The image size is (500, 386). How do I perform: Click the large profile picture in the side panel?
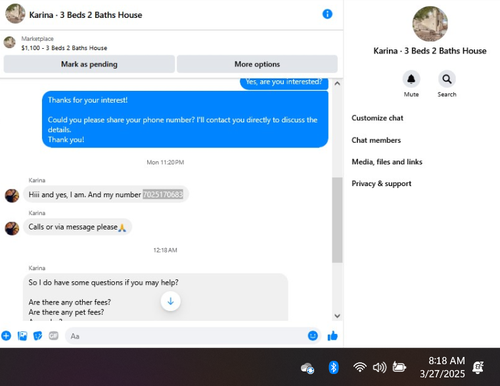click(430, 24)
